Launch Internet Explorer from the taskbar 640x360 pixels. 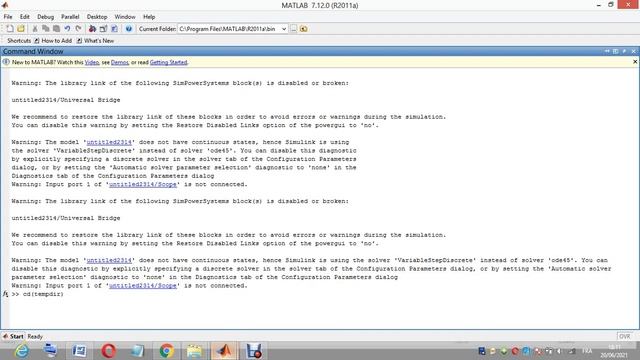click(x=21, y=351)
